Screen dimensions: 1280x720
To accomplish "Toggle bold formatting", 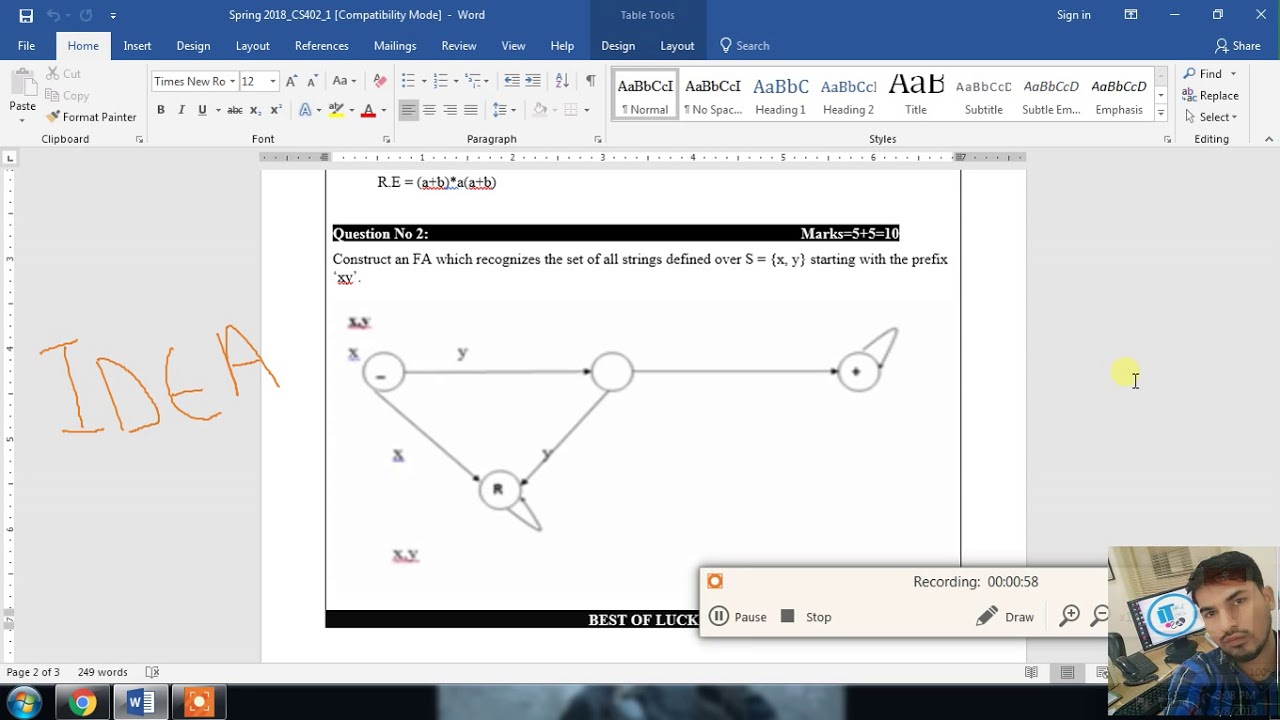I will (x=160, y=110).
